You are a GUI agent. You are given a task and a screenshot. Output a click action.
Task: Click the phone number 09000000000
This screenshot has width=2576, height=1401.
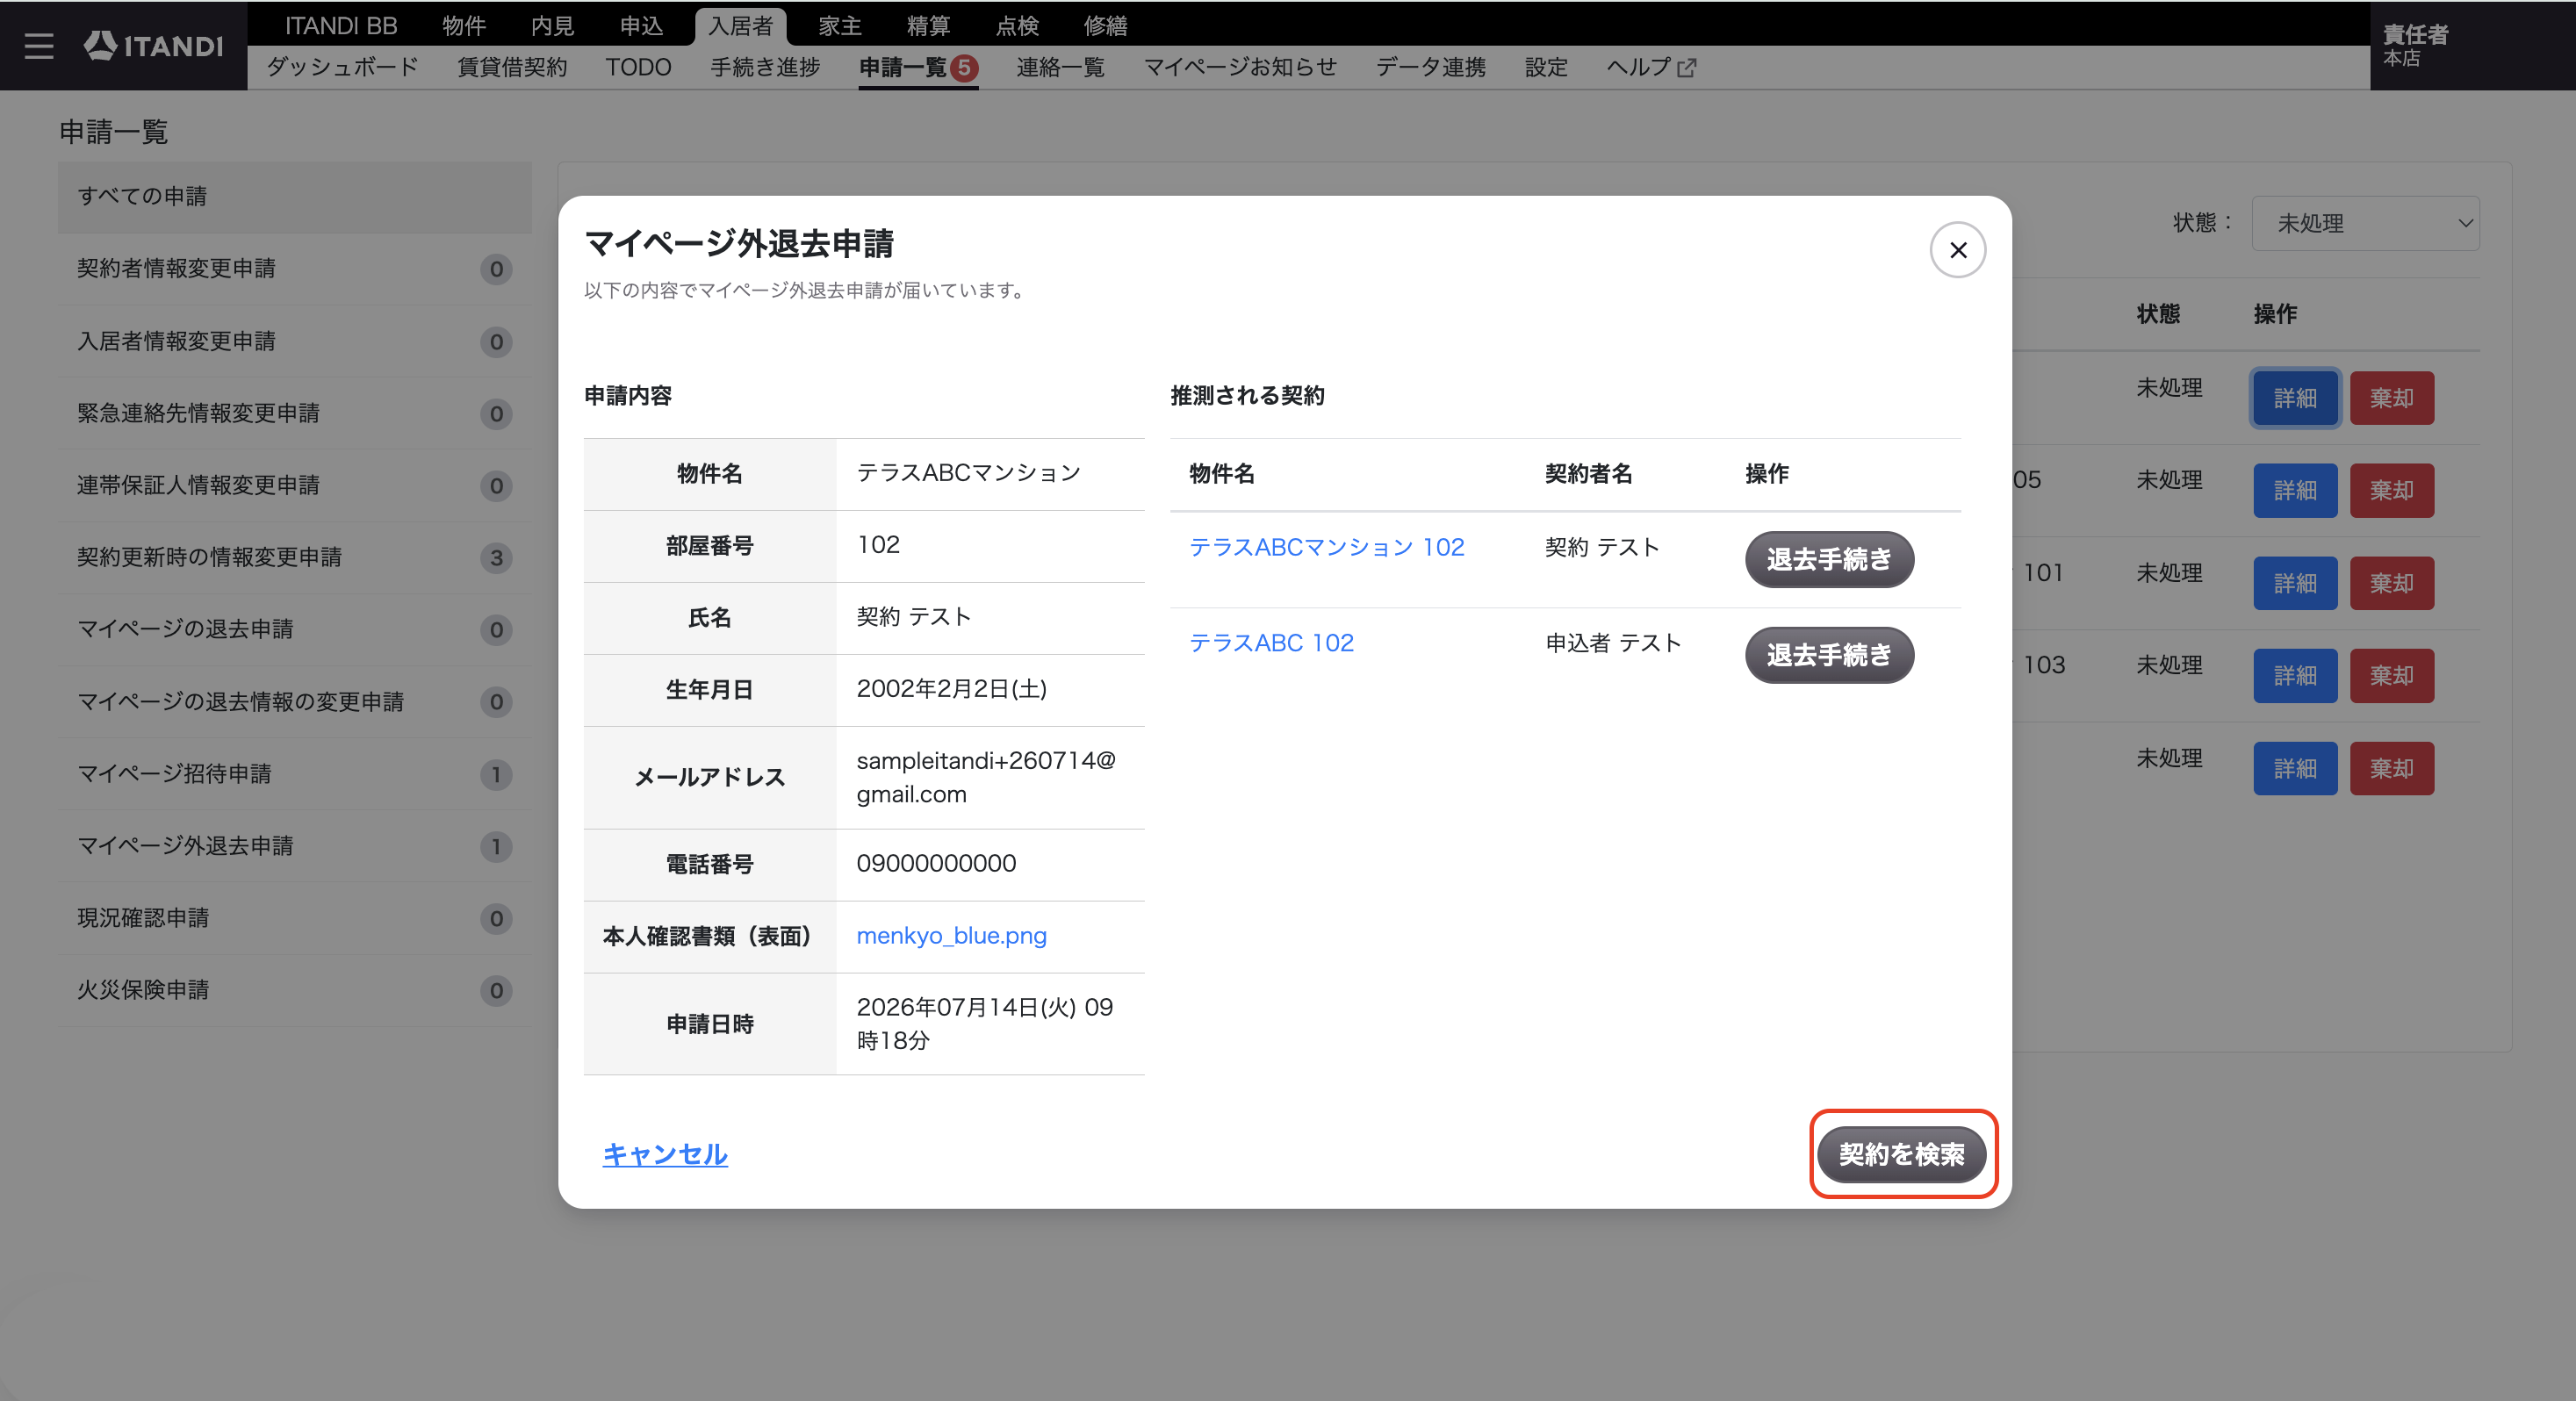pyautogui.click(x=936, y=863)
